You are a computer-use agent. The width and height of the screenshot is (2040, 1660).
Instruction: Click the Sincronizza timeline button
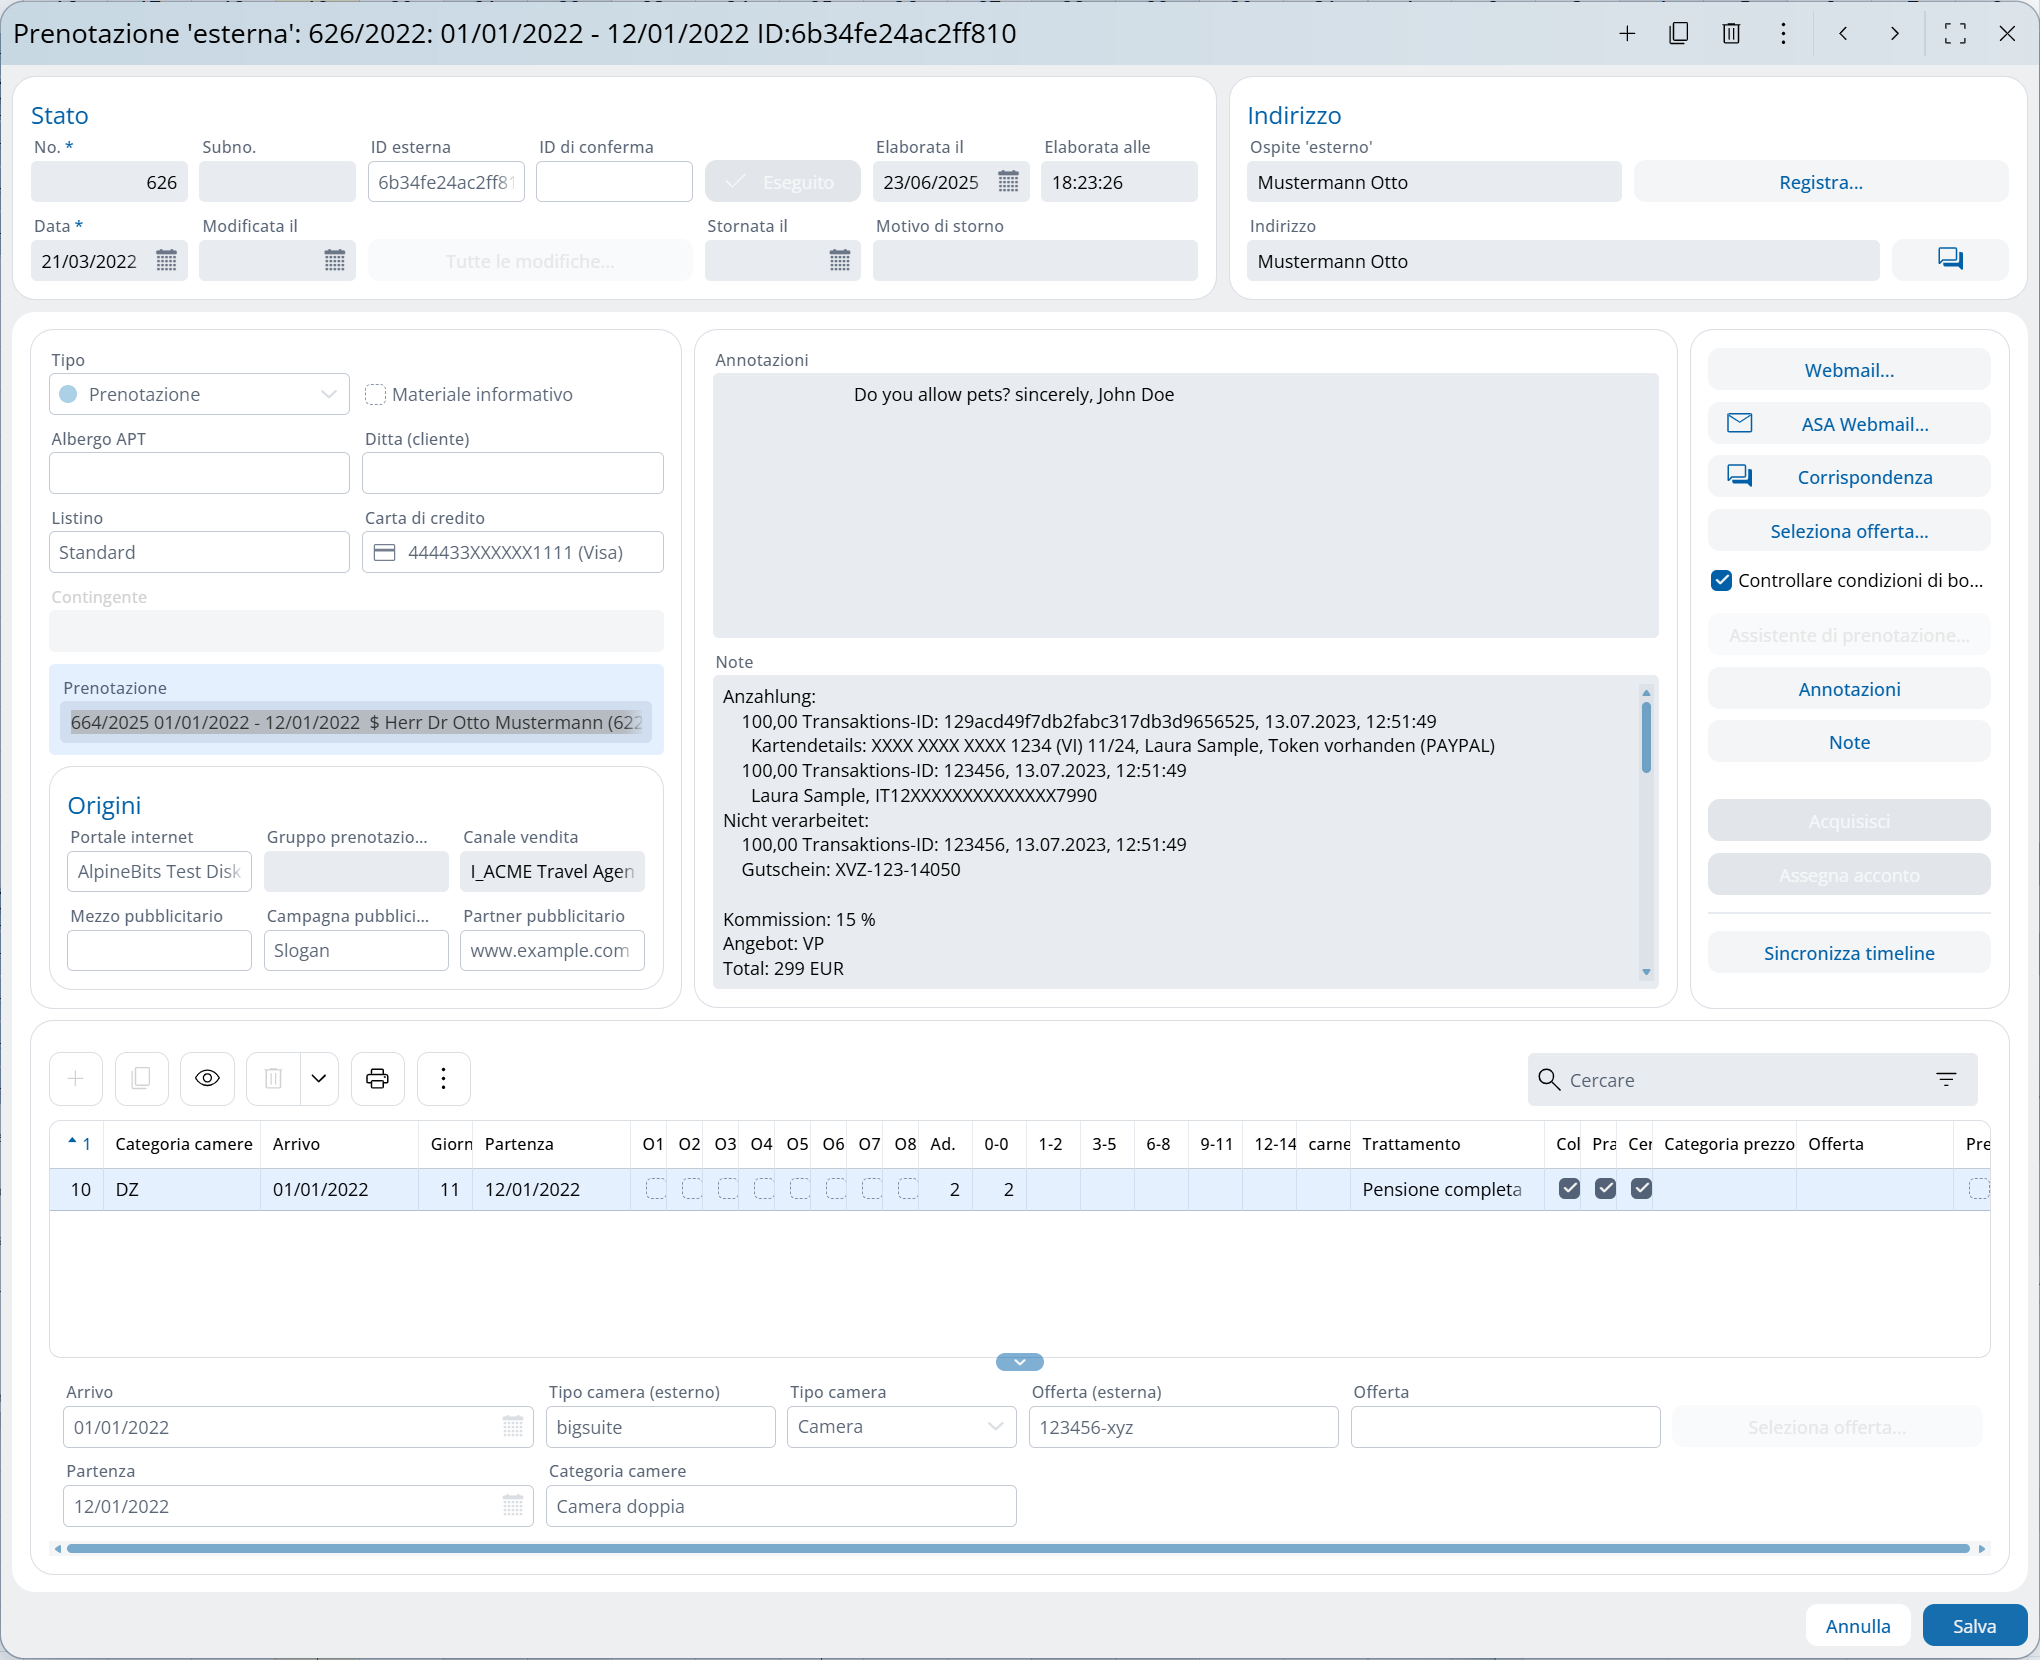1848,953
